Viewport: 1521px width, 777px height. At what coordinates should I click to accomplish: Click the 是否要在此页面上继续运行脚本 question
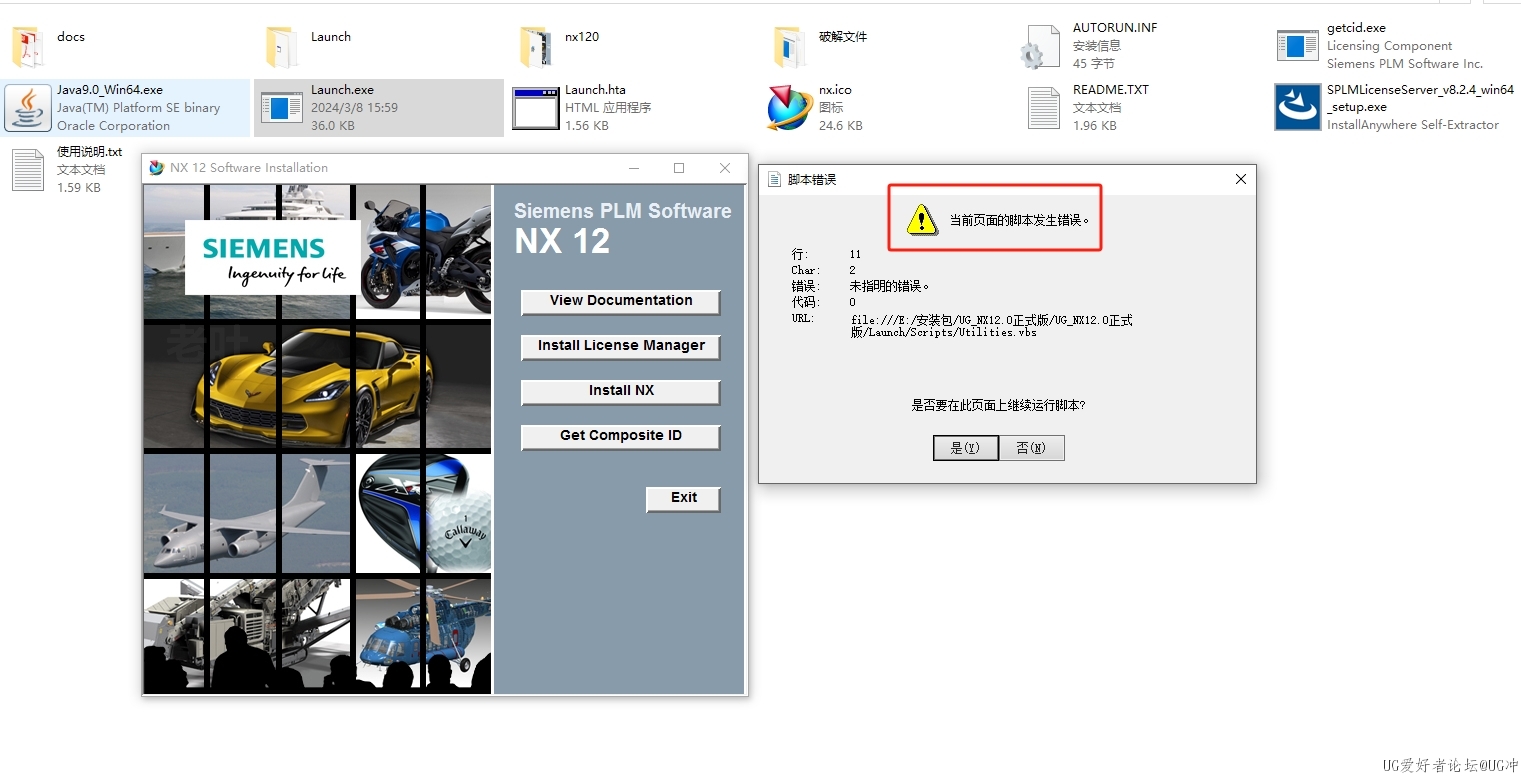click(x=998, y=405)
